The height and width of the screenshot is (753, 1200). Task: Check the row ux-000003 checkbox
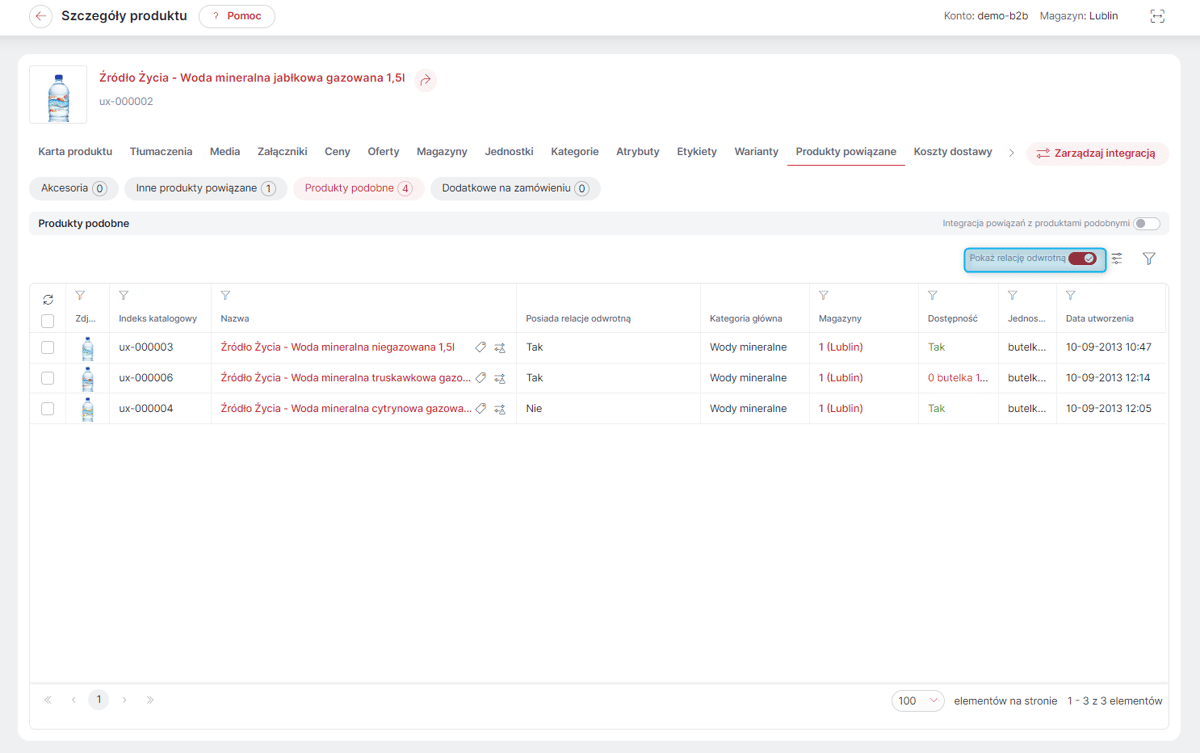(x=47, y=348)
